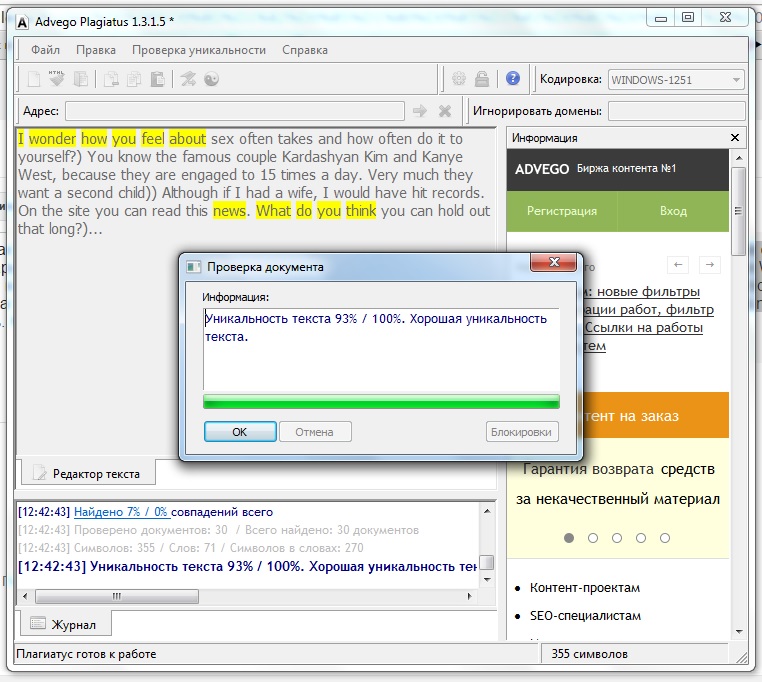Screen dimensions: 762x682
Task: Click the log panel scroll-up arrow
Action: [487, 511]
